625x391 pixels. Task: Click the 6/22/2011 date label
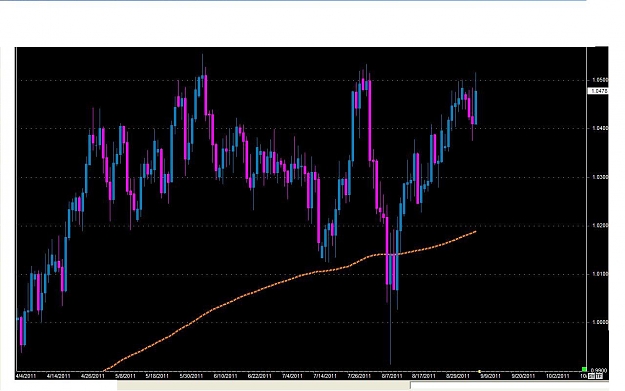pyautogui.click(x=259, y=376)
